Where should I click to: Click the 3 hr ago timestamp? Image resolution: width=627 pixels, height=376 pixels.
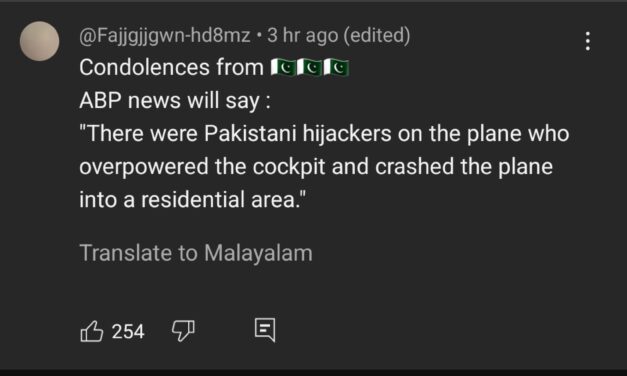tap(303, 36)
